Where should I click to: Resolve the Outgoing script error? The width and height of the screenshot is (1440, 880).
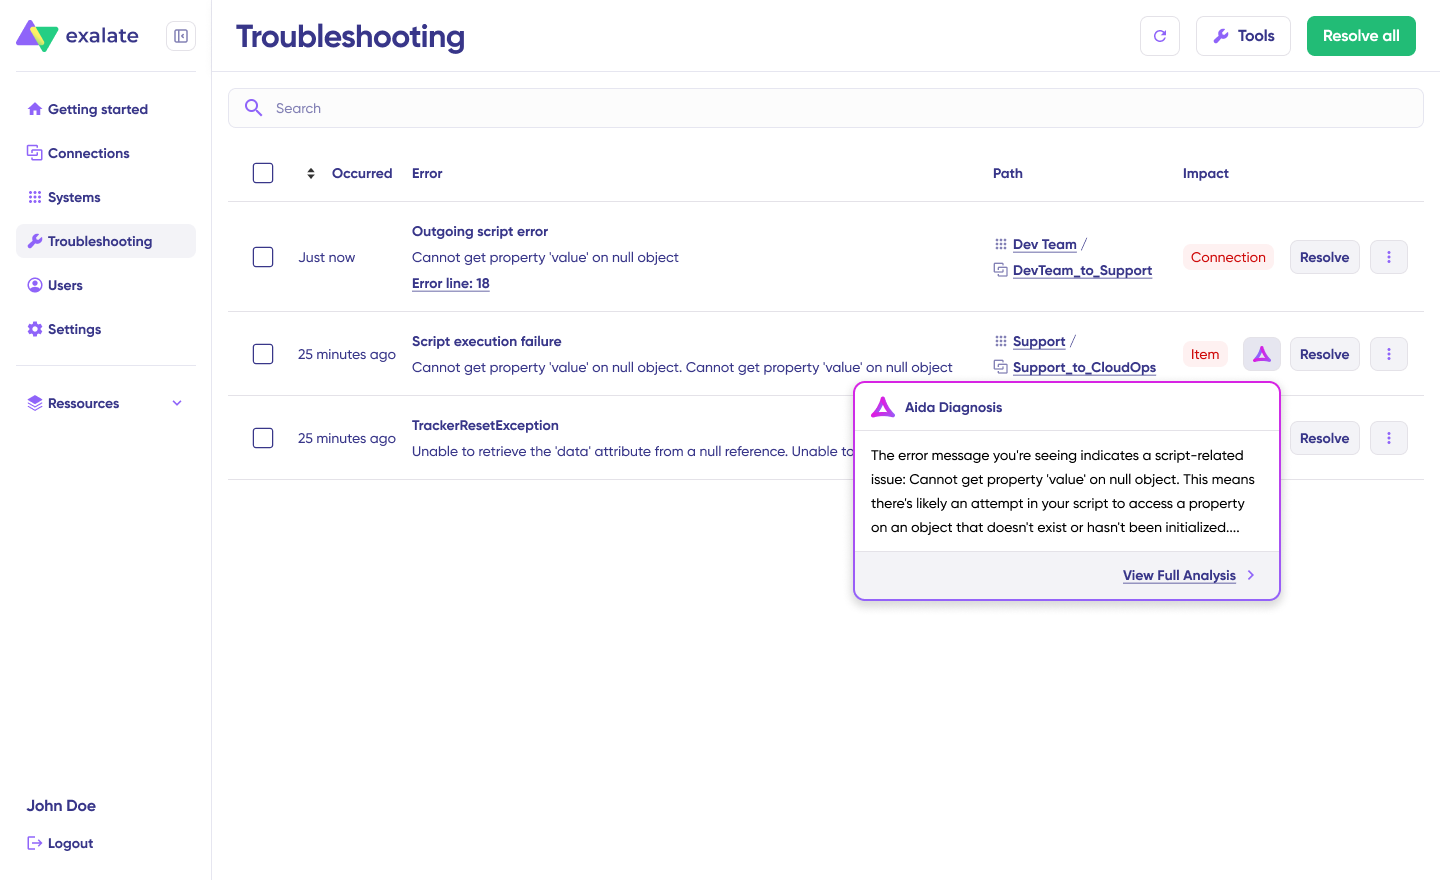1324,257
